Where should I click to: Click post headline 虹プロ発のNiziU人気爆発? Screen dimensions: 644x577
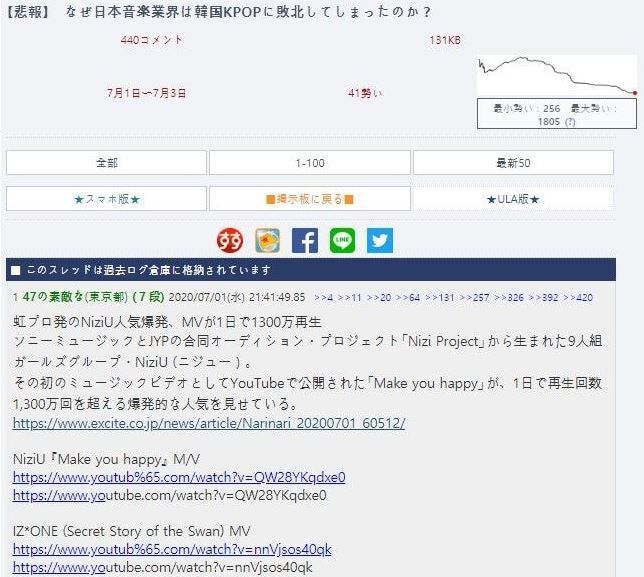coord(167,322)
